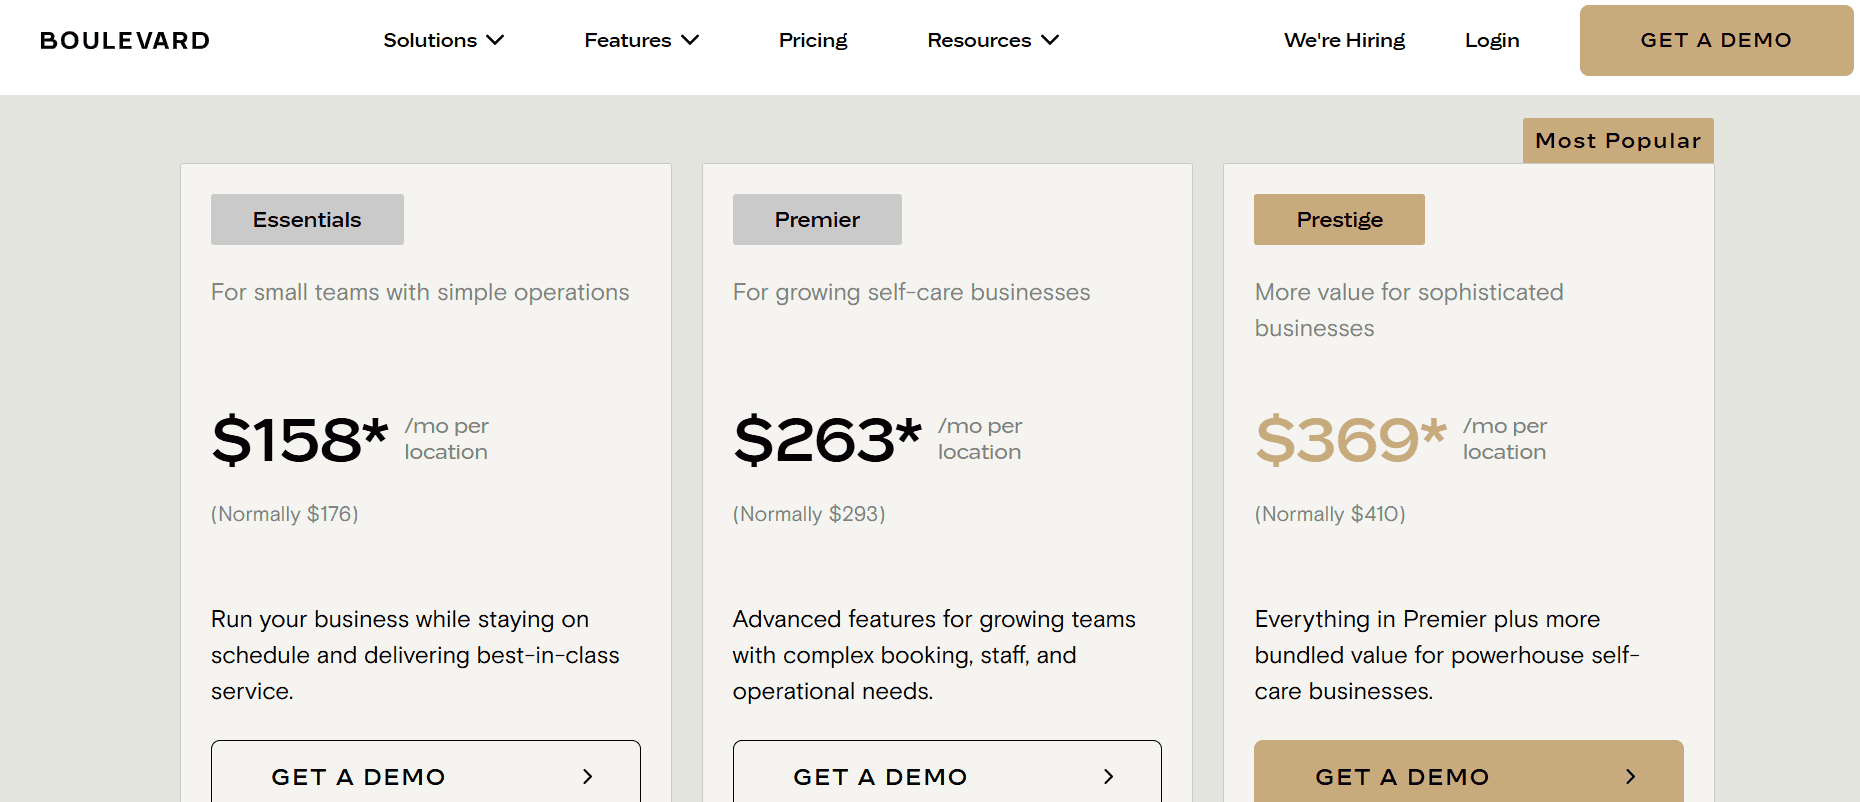Click the chevron beside Solutions
Viewport: 1860px width, 802px height.
click(x=495, y=40)
